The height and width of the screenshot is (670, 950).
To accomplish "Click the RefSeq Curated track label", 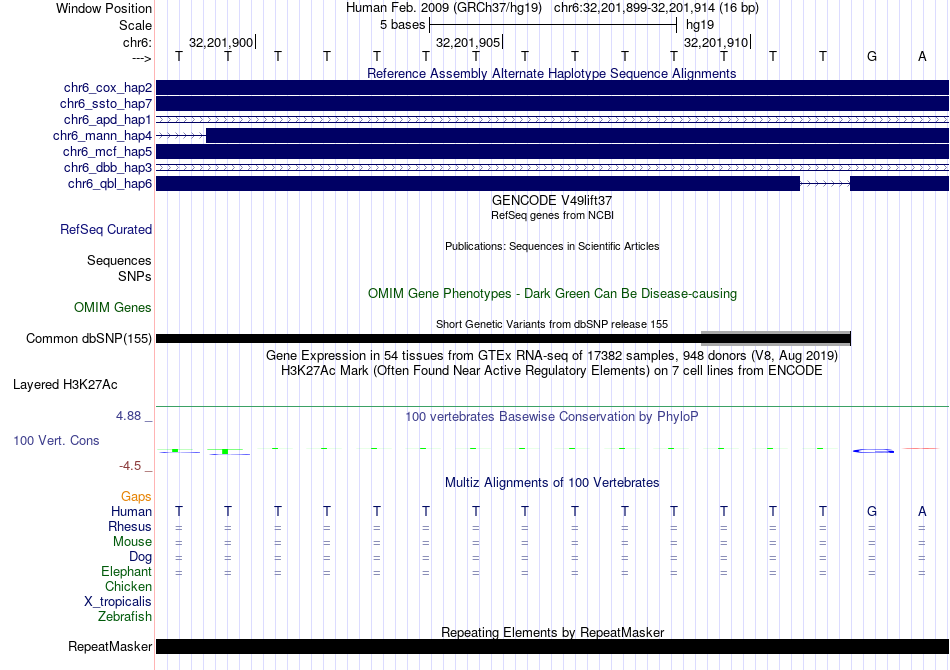I will (x=106, y=230).
